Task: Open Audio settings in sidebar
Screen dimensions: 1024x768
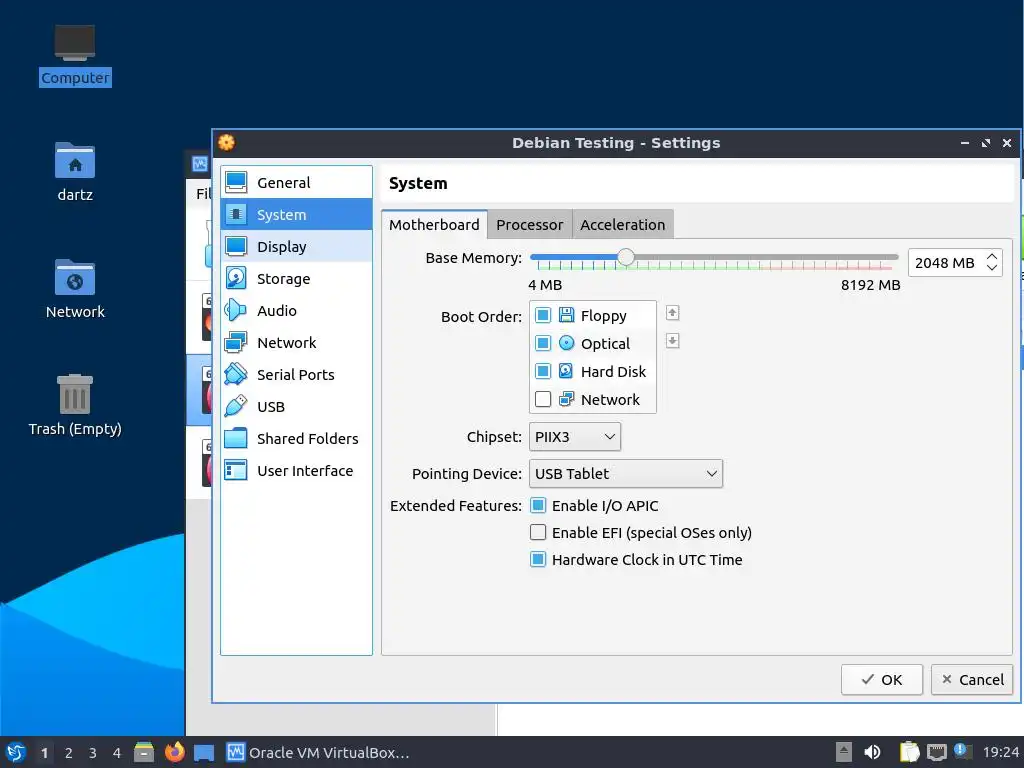Action: [296, 310]
